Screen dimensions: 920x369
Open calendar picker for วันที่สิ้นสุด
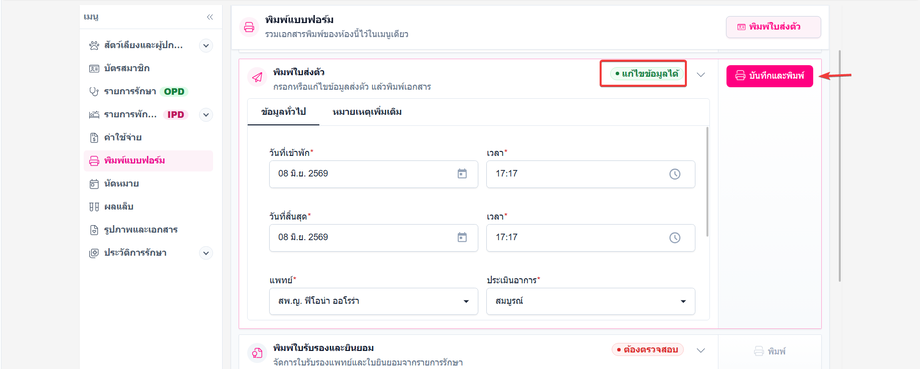462,237
